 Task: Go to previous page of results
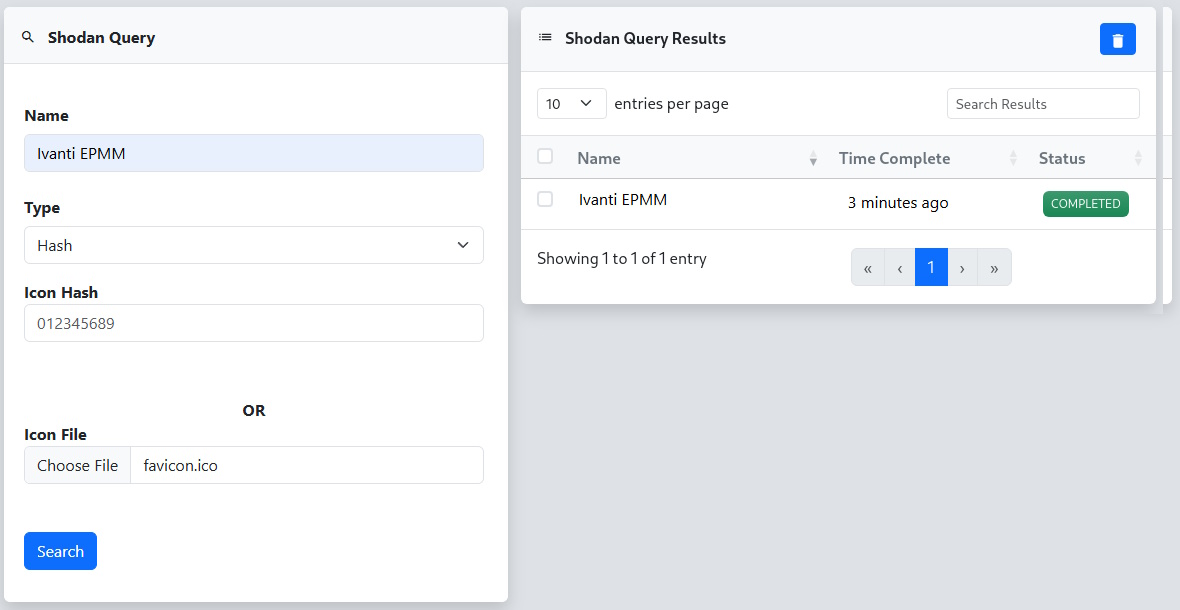pos(900,267)
